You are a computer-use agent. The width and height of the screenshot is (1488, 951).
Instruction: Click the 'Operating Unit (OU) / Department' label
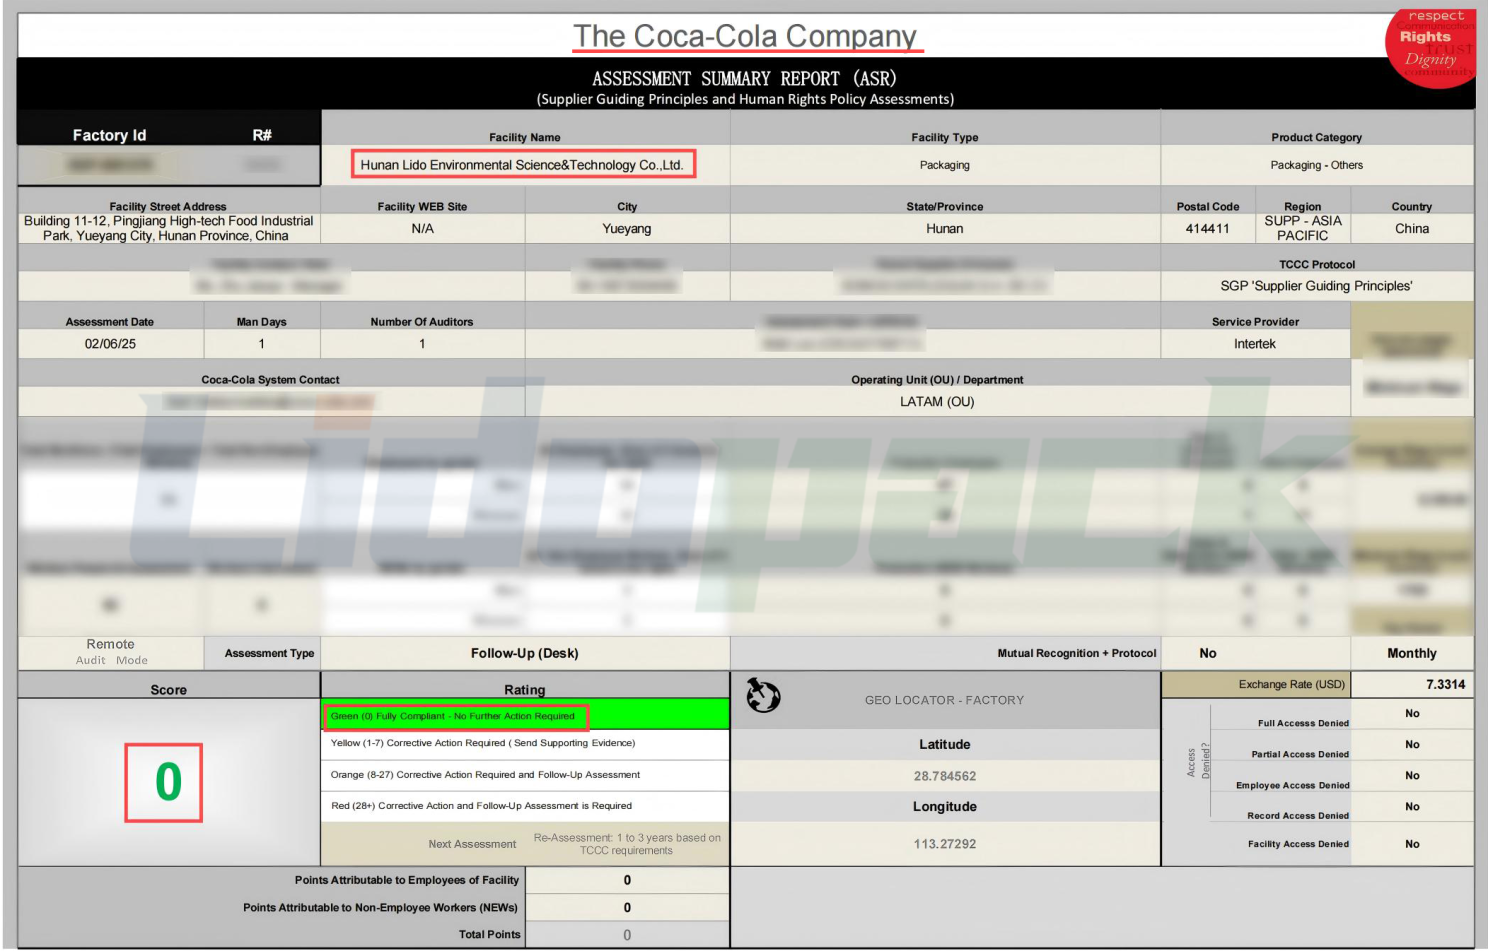click(x=937, y=379)
